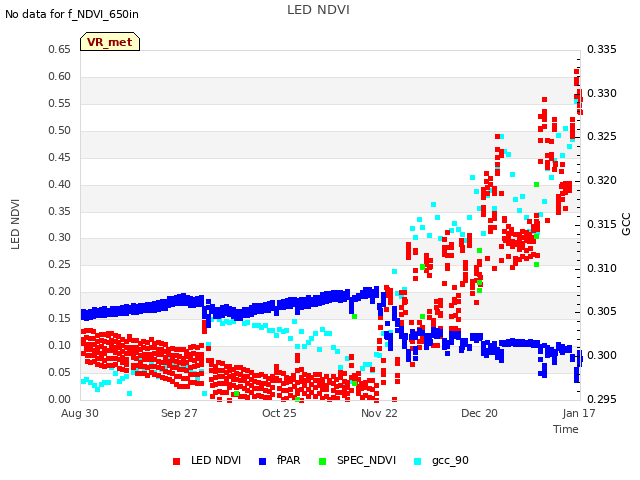Click the red LED NDVI legend swatch

point(176,461)
